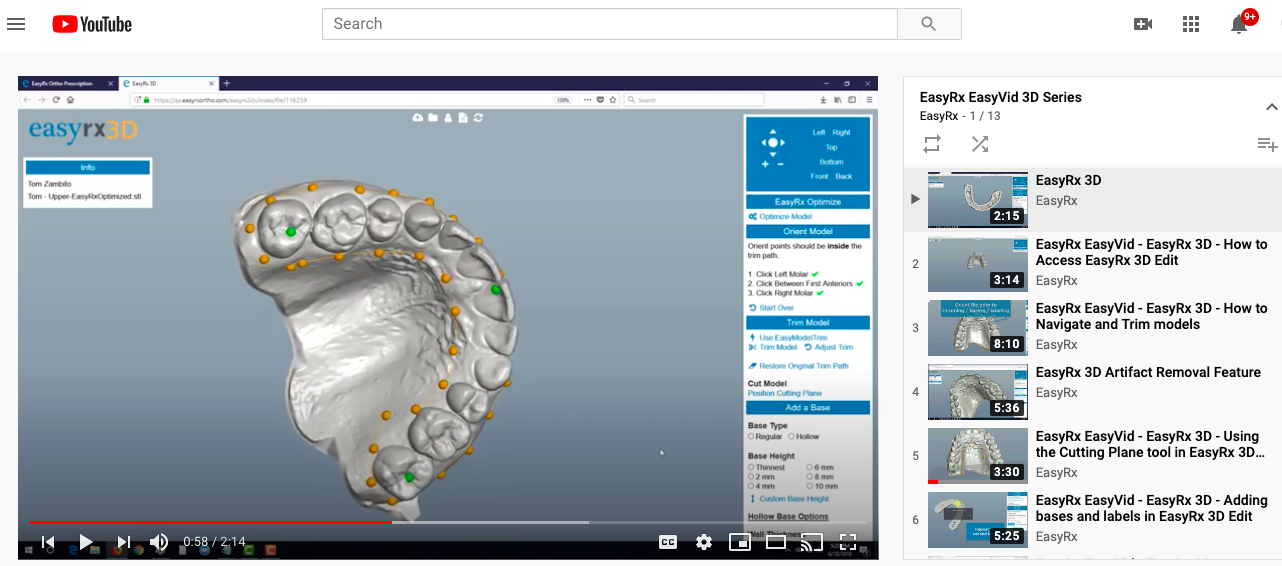Click Adjust Trim link

pyautogui.click(x=828, y=347)
